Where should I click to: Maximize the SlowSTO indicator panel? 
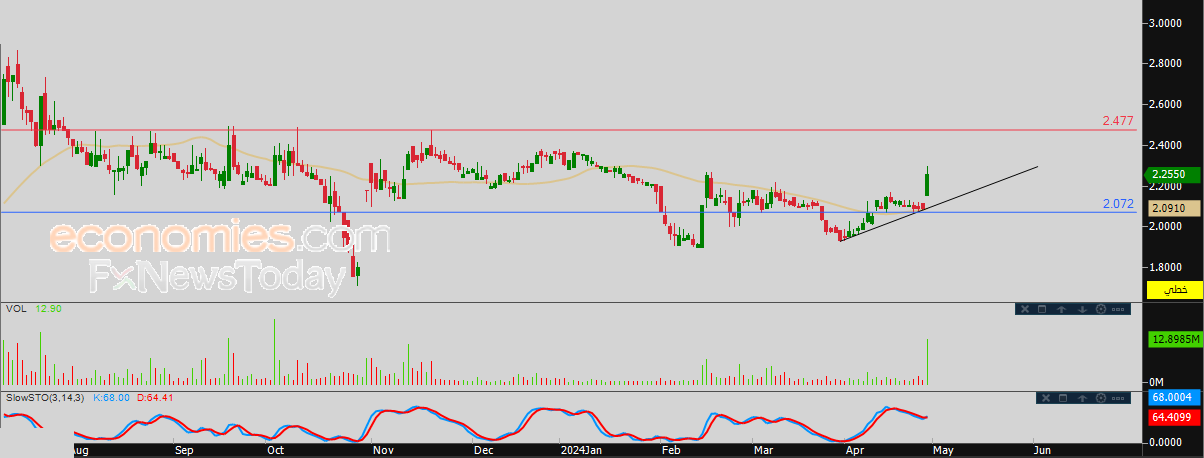click(1063, 398)
